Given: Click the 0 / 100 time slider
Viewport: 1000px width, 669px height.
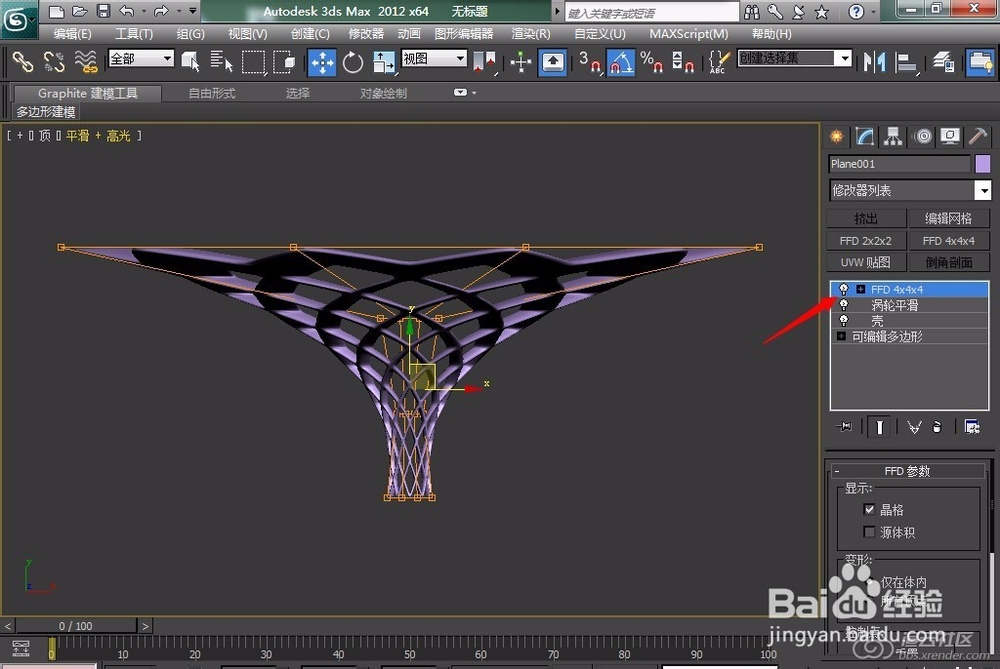Looking at the screenshot, I should click(76, 626).
